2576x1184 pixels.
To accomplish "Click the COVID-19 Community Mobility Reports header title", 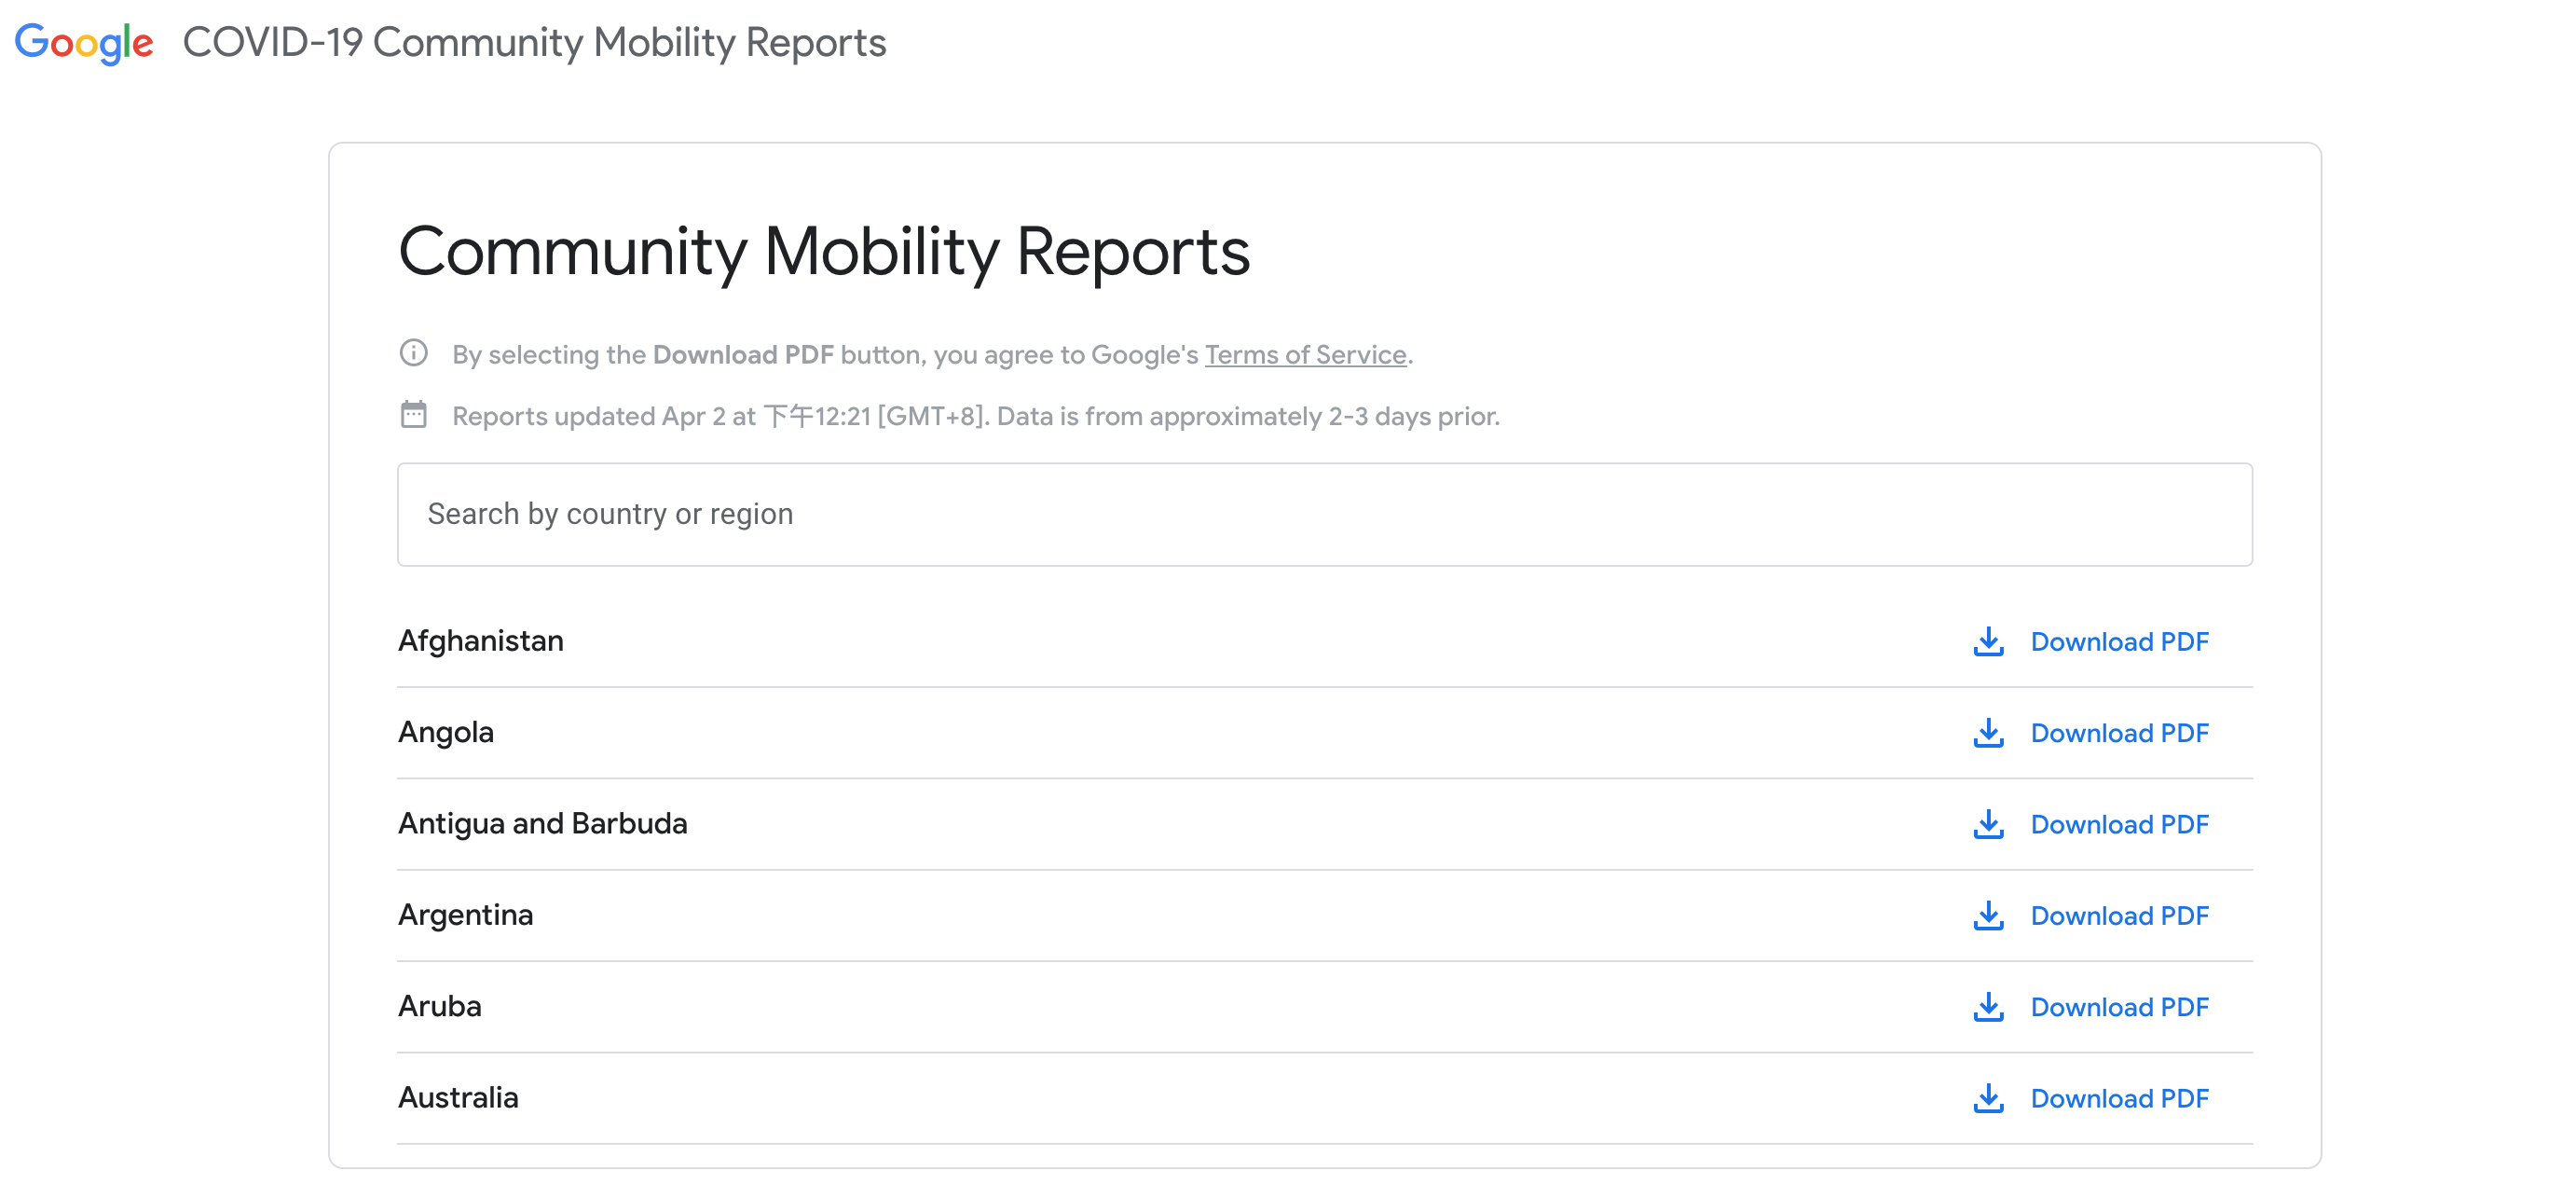I will click(x=534, y=43).
